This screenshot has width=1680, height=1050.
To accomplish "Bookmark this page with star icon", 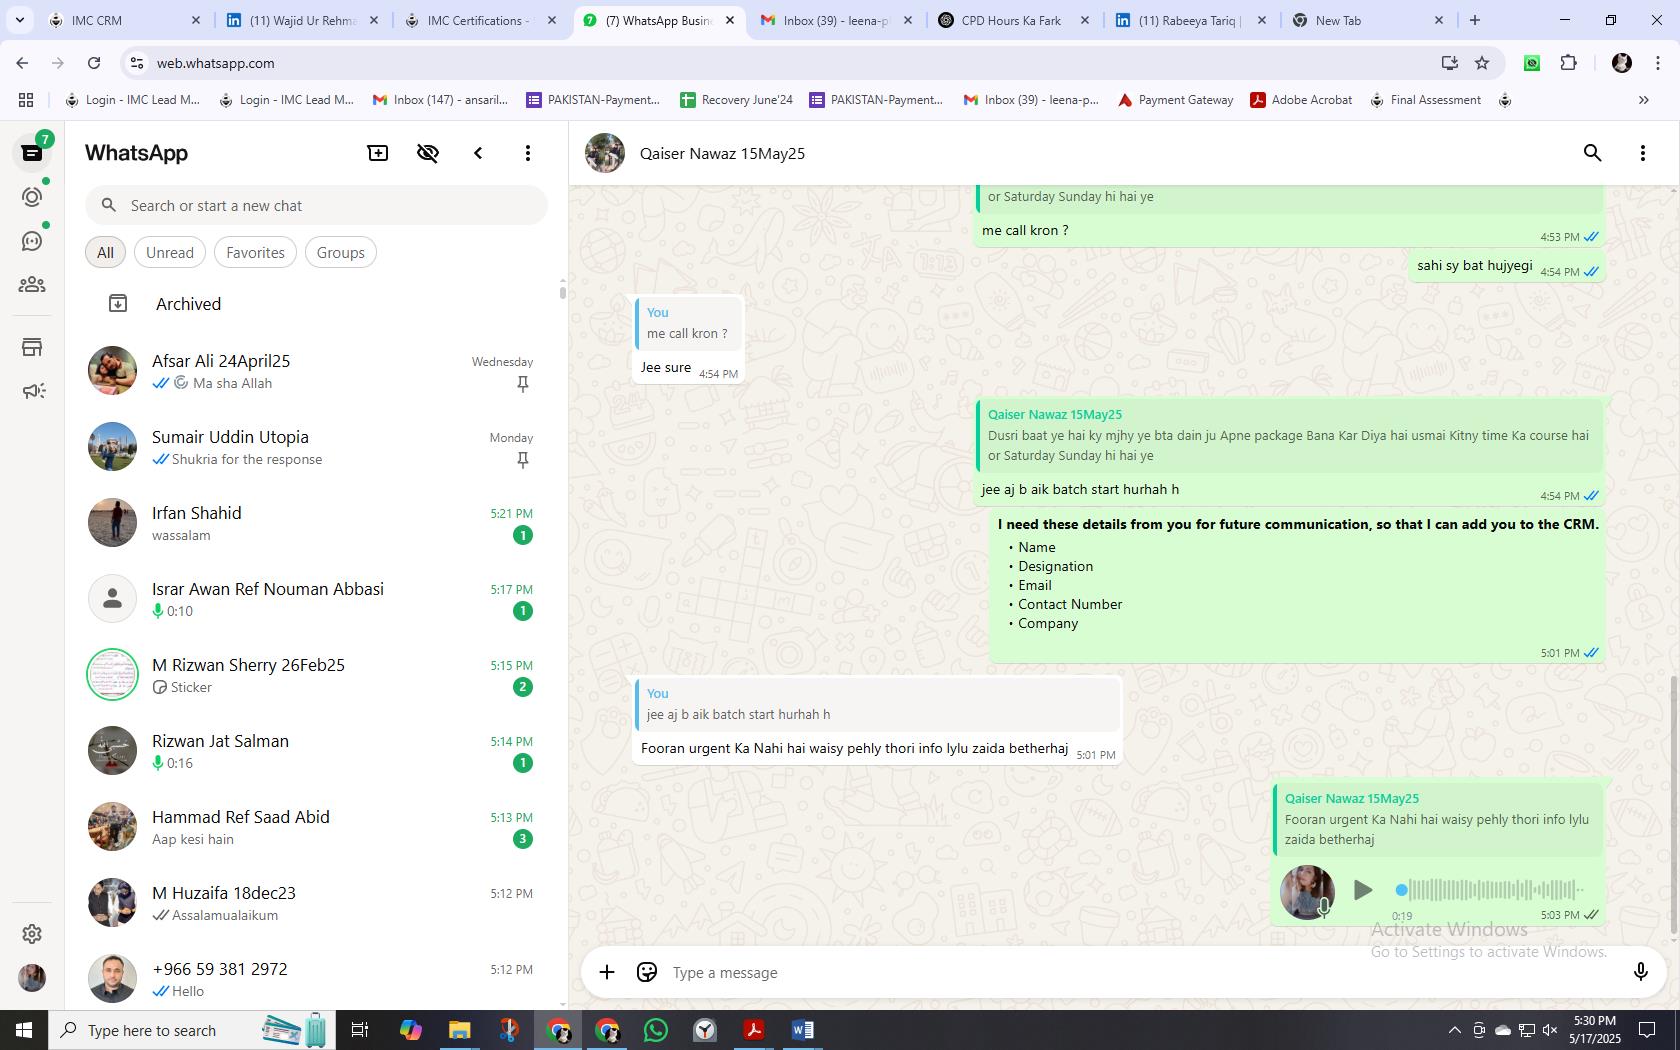I will coord(1482,63).
